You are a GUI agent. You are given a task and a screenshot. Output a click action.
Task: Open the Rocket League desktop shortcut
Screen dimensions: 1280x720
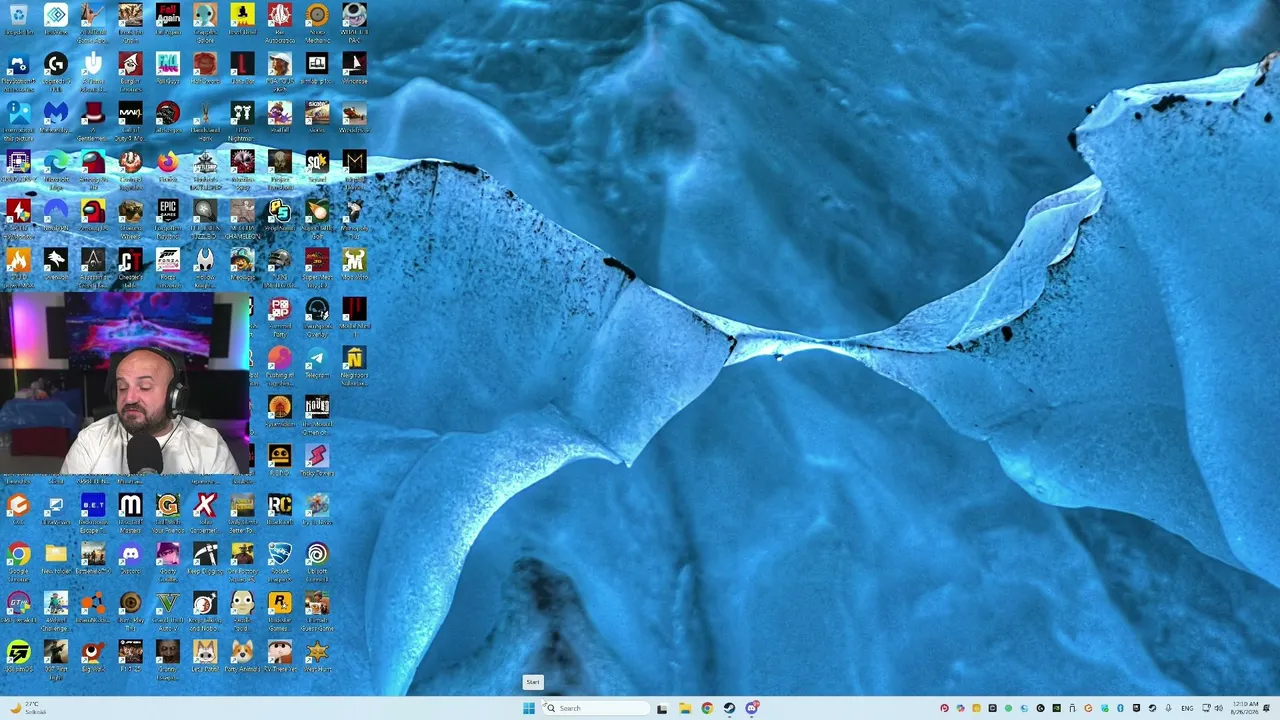click(280, 561)
